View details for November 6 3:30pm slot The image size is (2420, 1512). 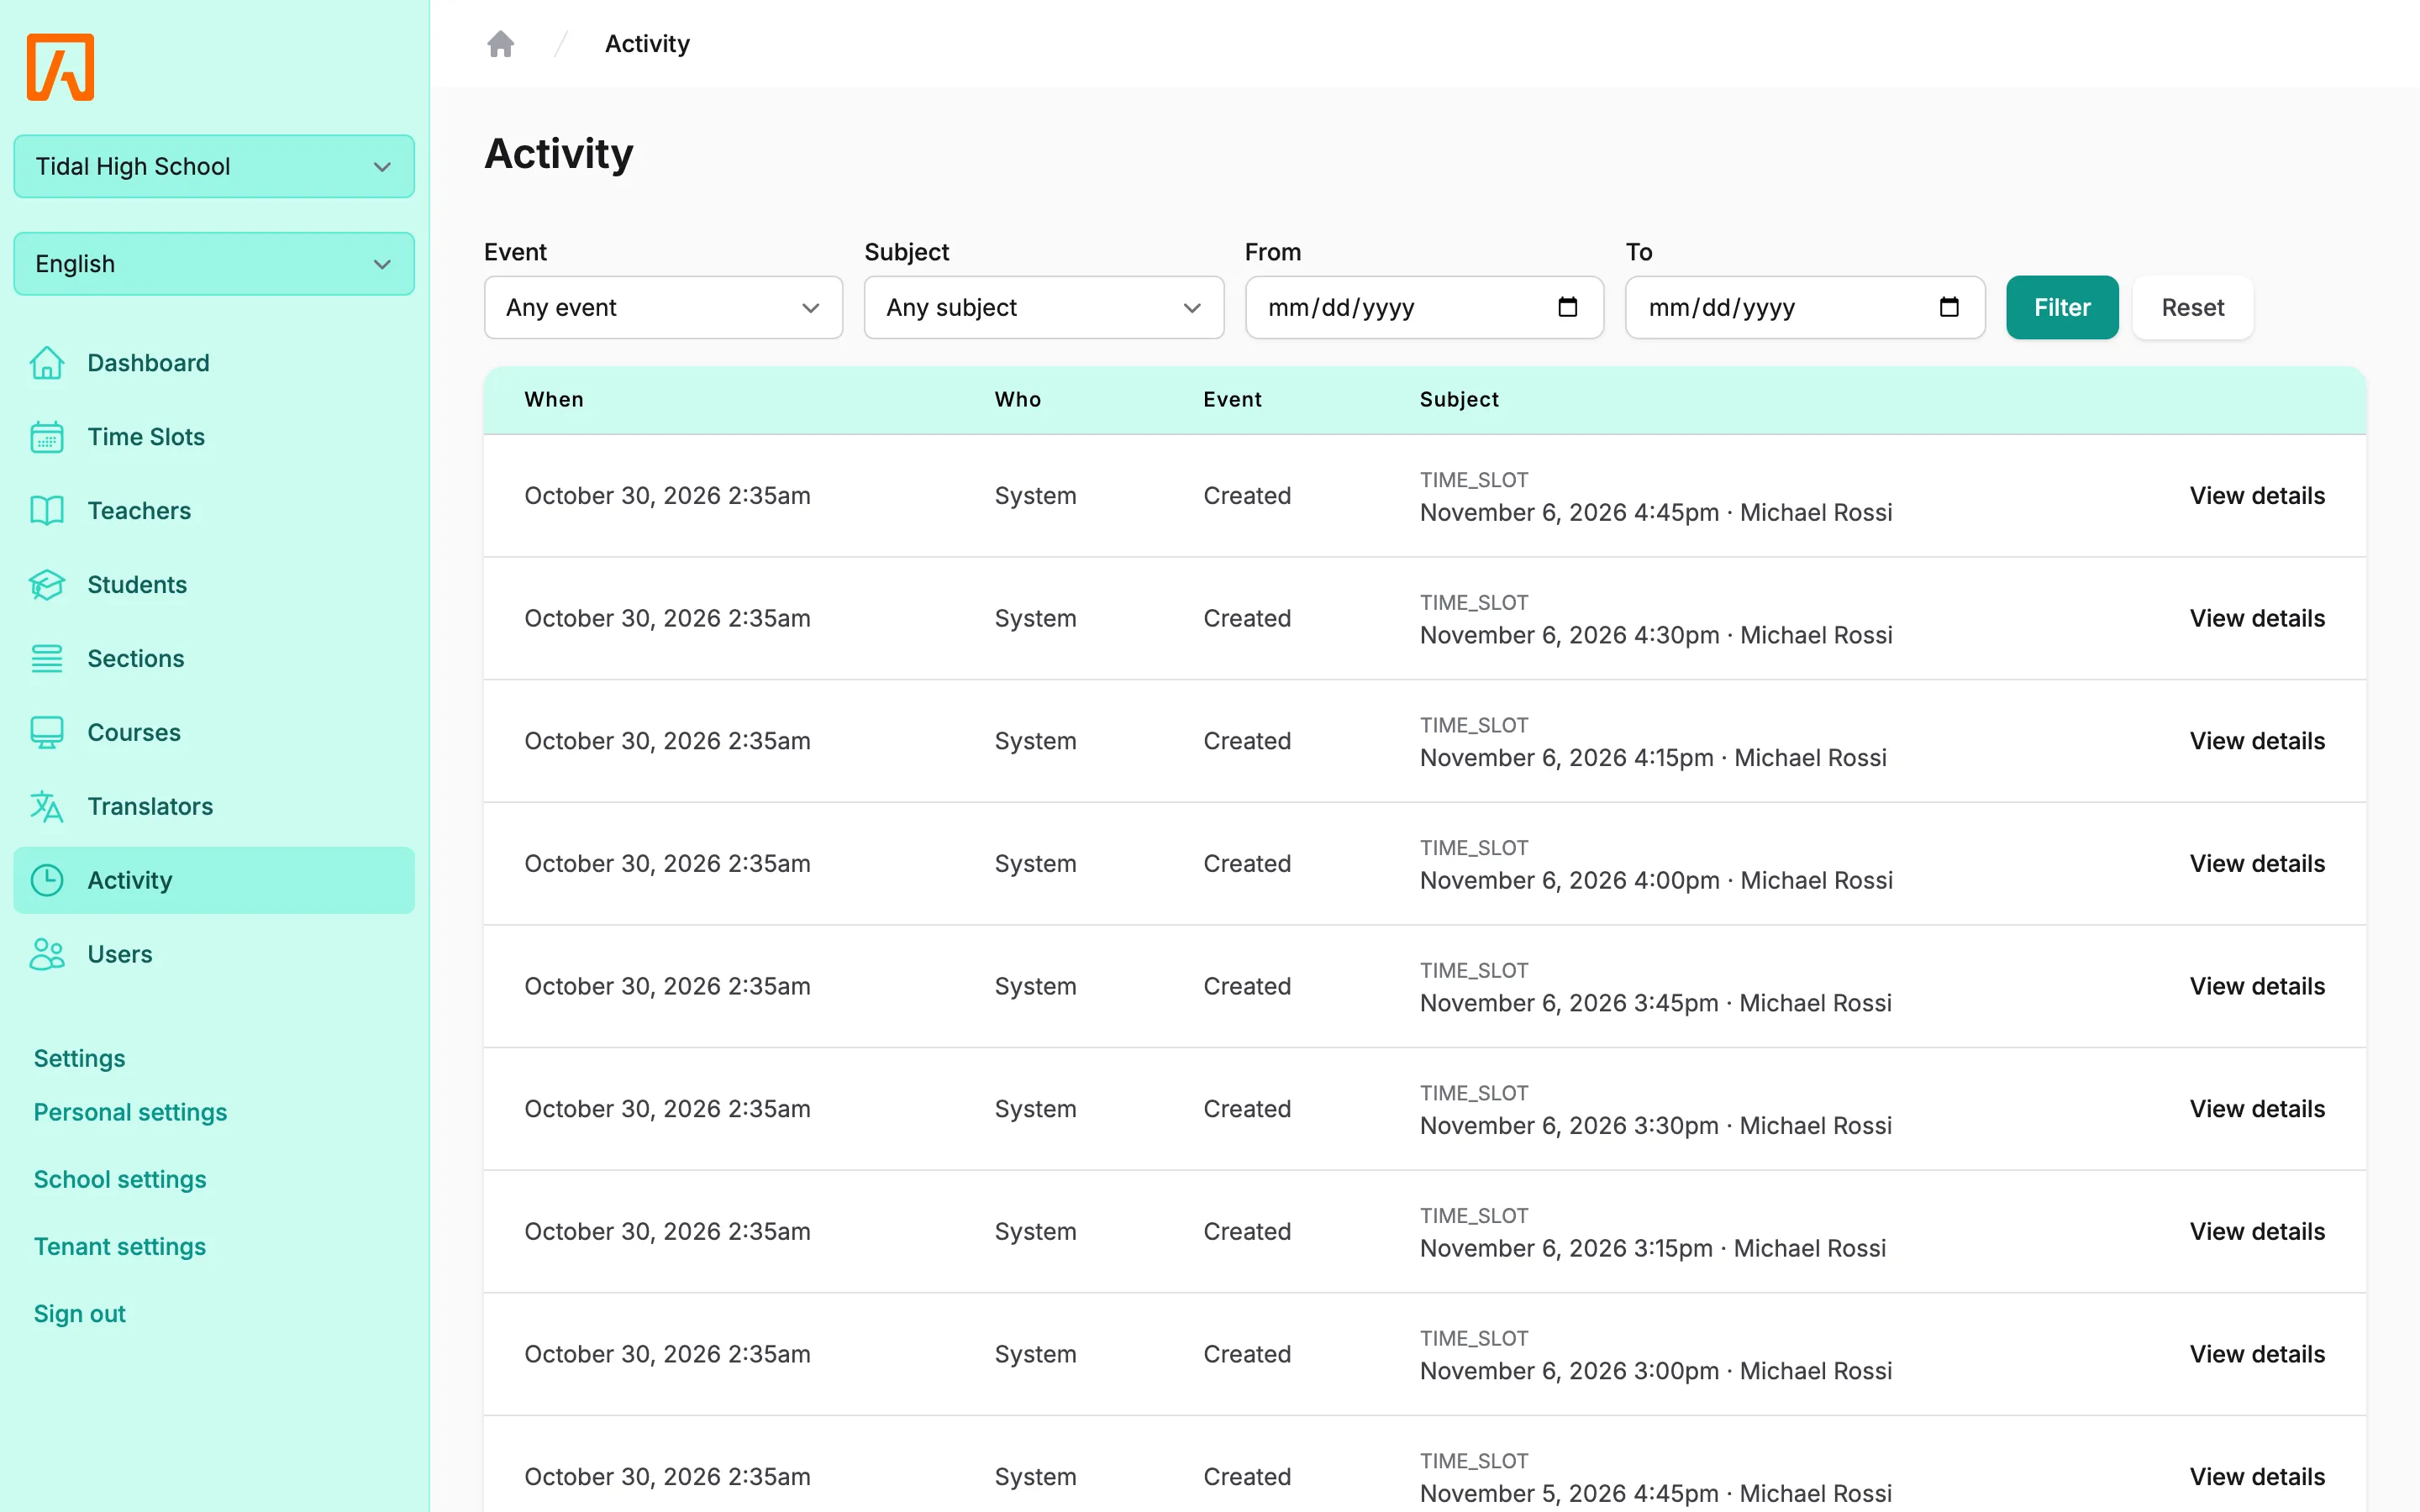(x=2257, y=1109)
